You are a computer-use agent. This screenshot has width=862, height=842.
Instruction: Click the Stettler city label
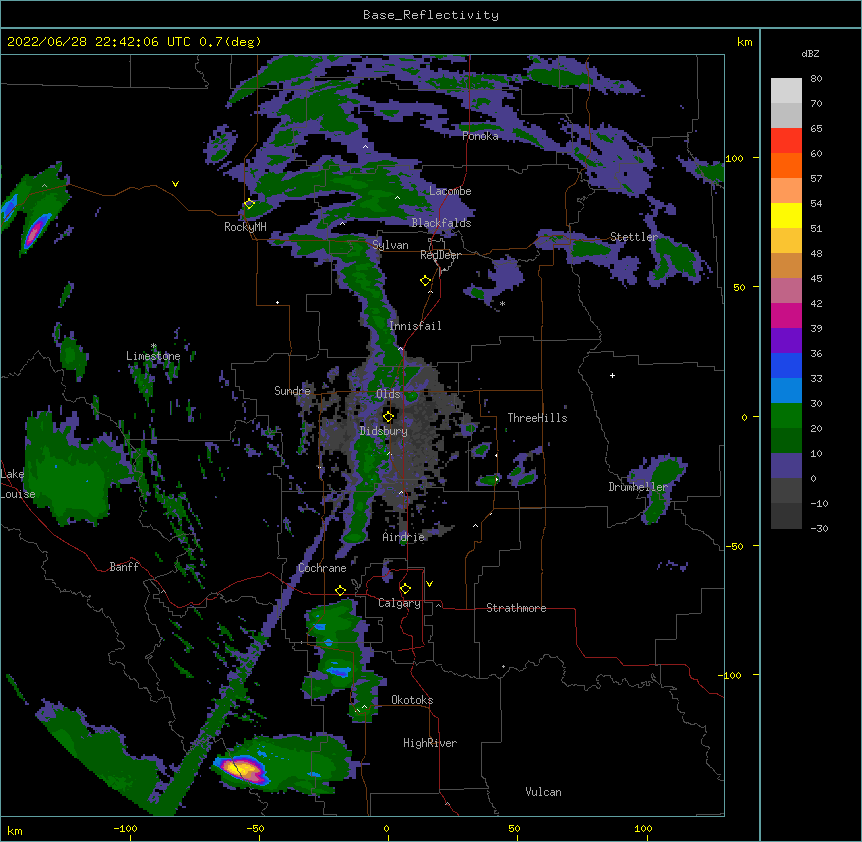click(x=634, y=237)
